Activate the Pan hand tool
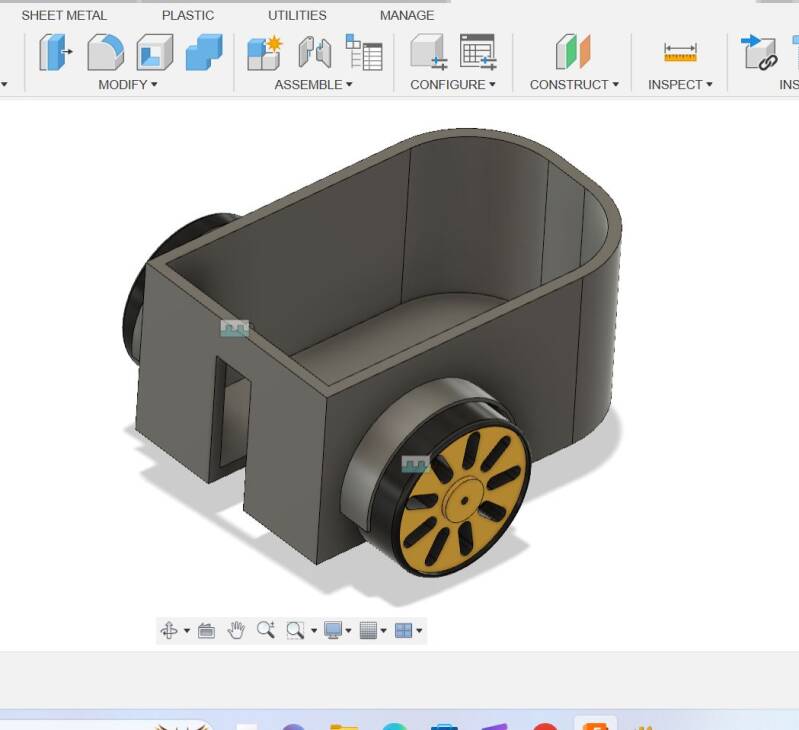Image resolution: width=799 pixels, height=730 pixels. pyautogui.click(x=236, y=630)
